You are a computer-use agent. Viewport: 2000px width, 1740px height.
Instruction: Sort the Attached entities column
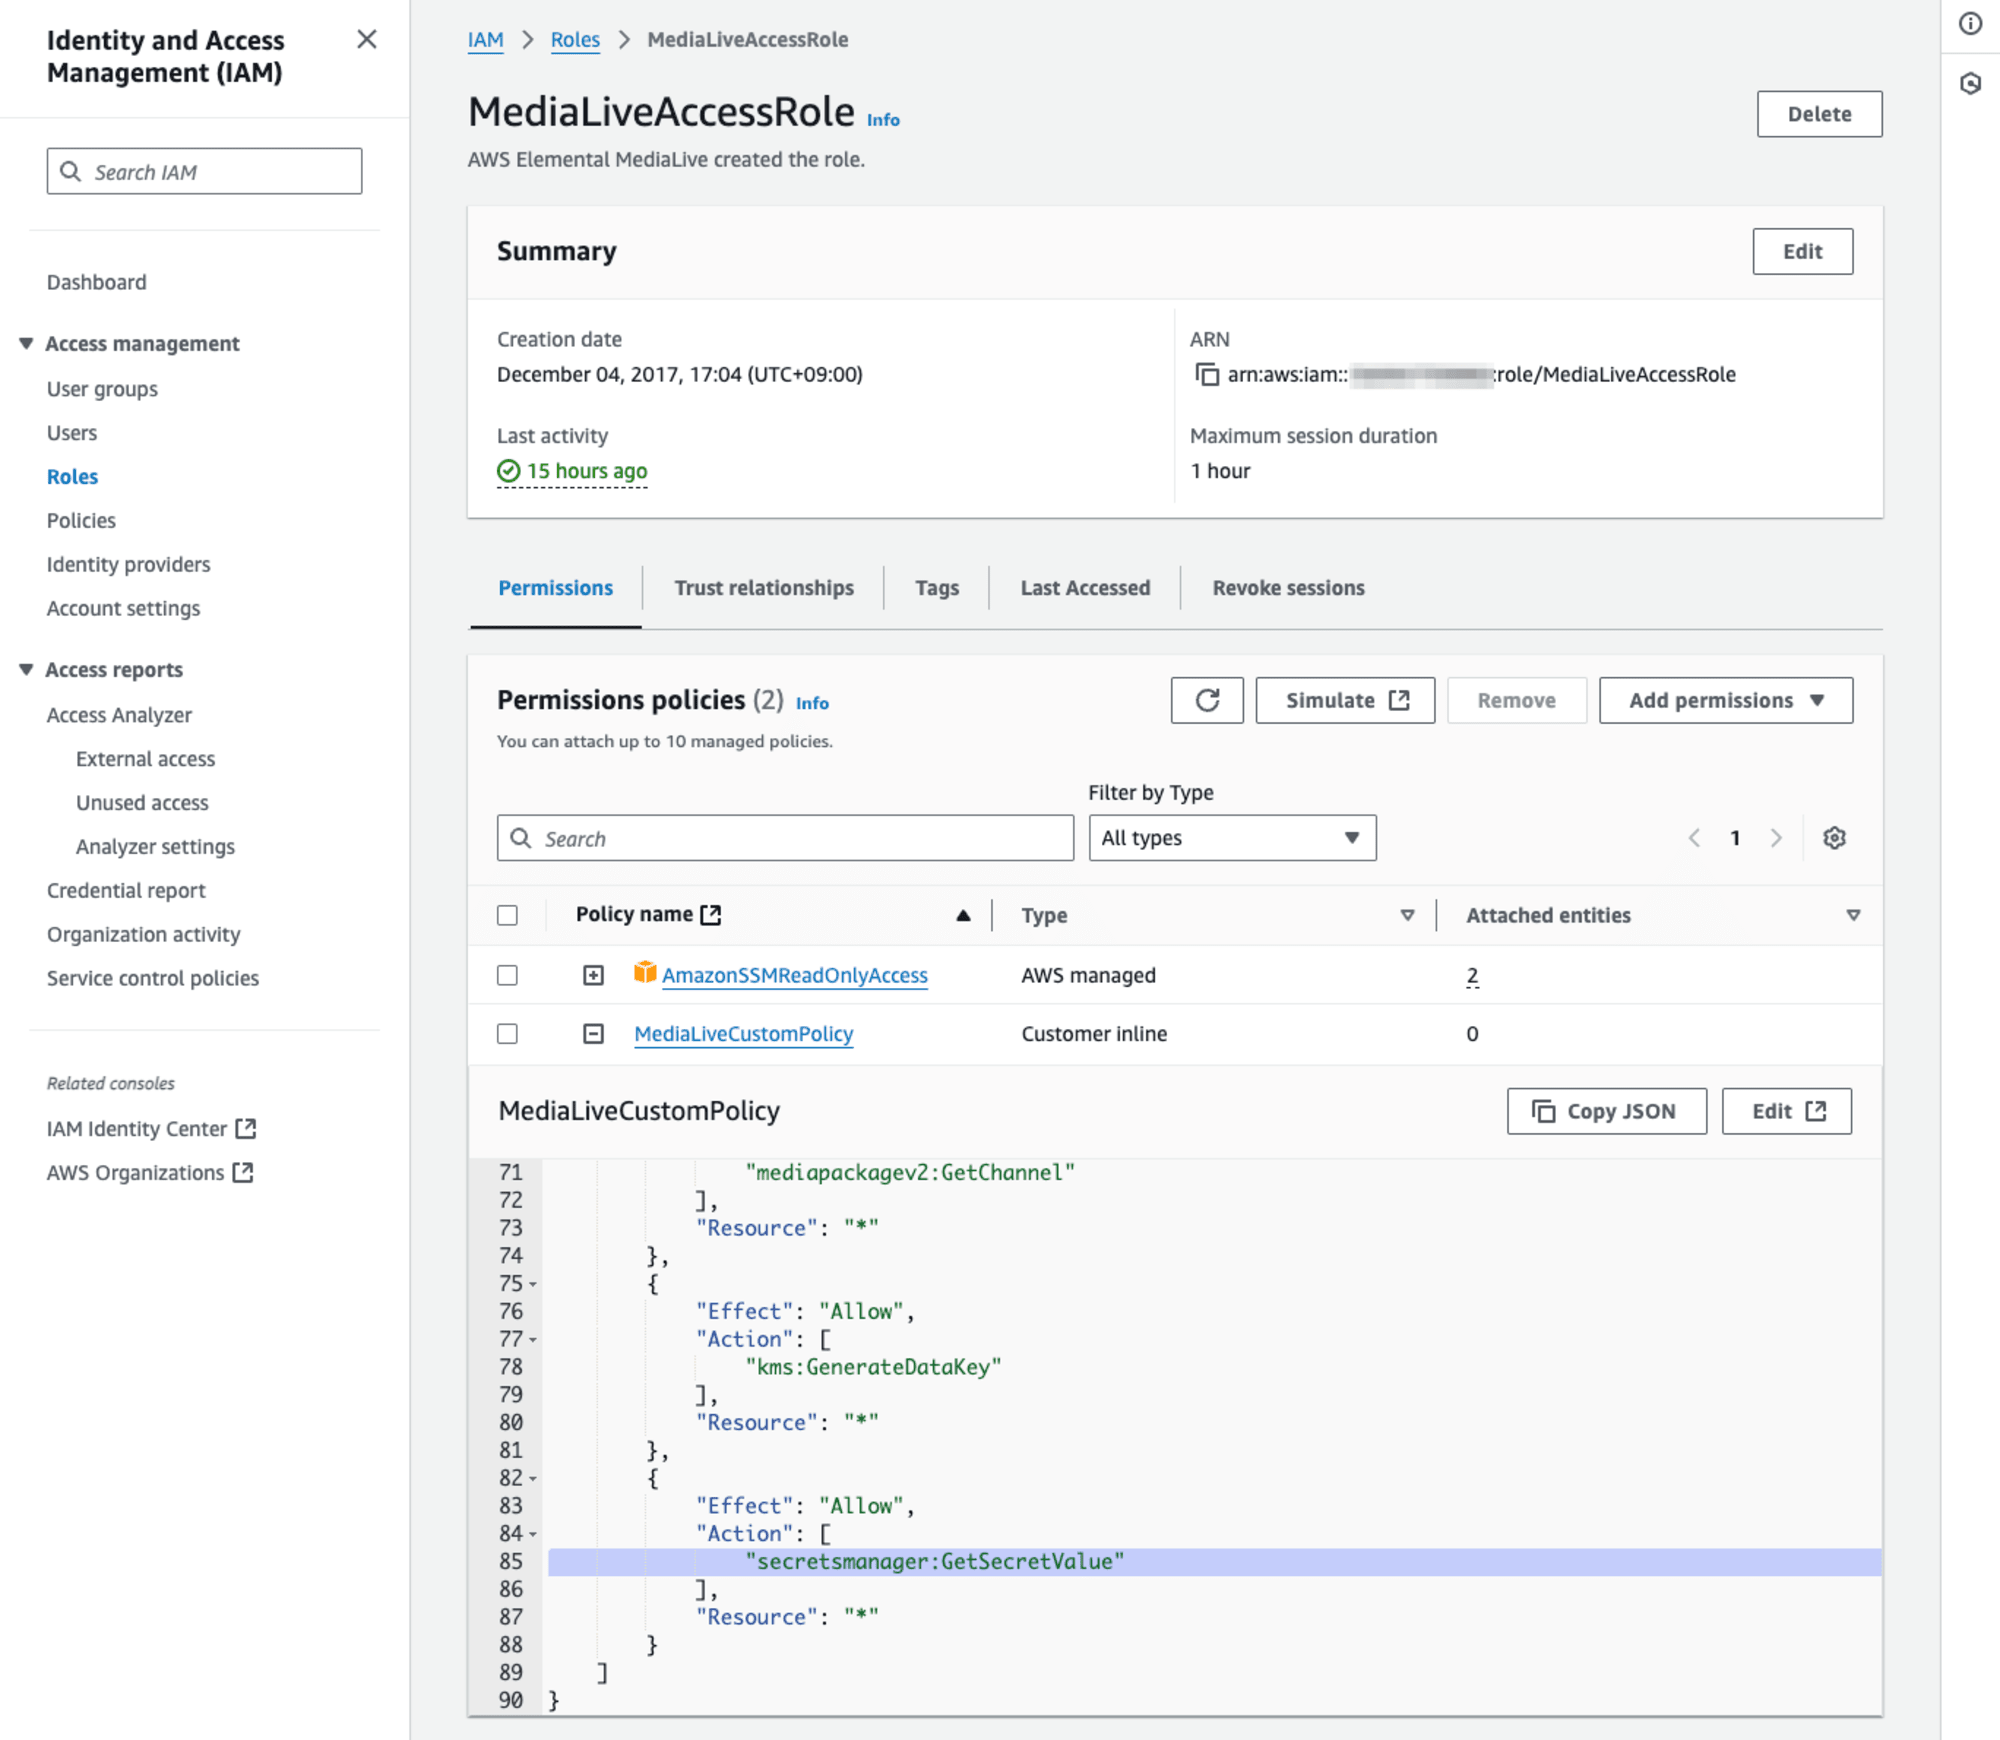[x=1853, y=915]
